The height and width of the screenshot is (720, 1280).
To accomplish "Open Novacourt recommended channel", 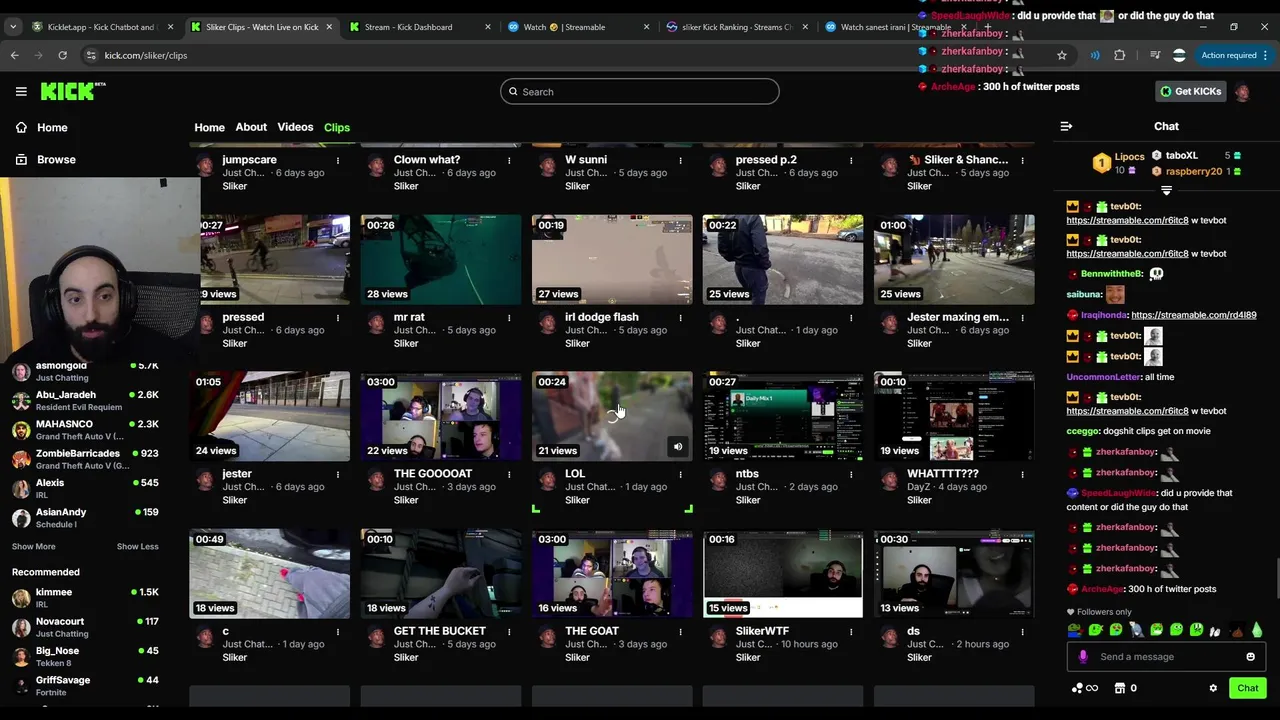I will click(85, 627).
